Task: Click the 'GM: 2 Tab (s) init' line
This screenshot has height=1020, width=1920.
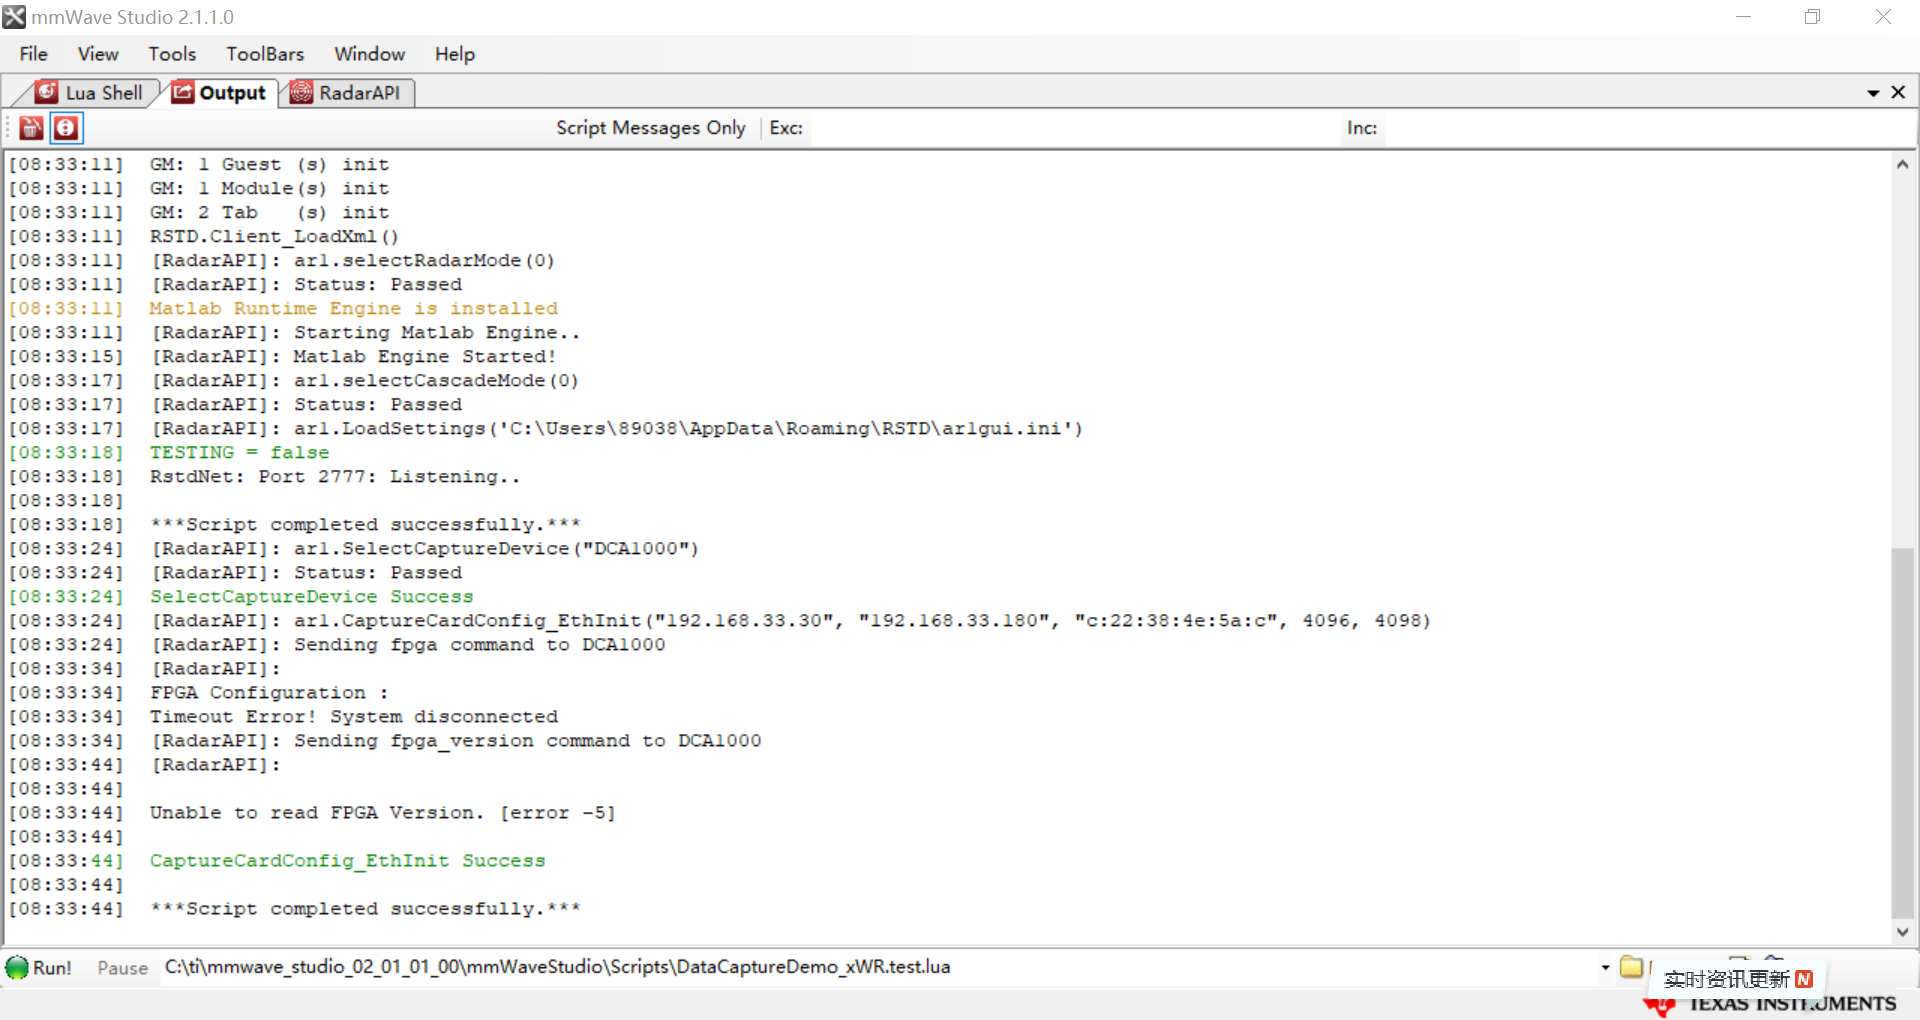Action: [269, 213]
